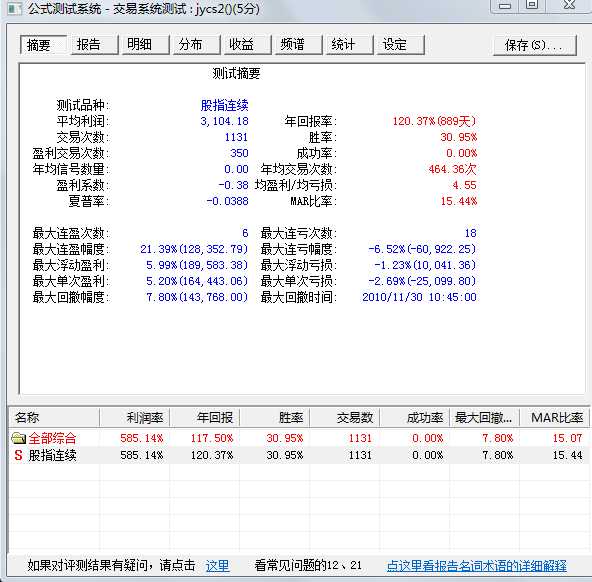Click the 这里 help link
592x582 pixels.
point(217,565)
